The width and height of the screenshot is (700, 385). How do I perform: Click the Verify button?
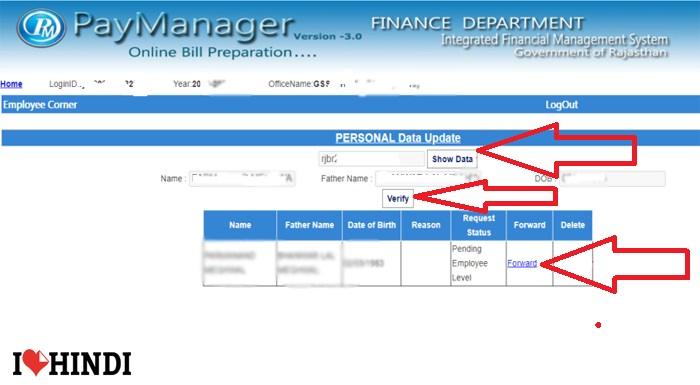[398, 199]
